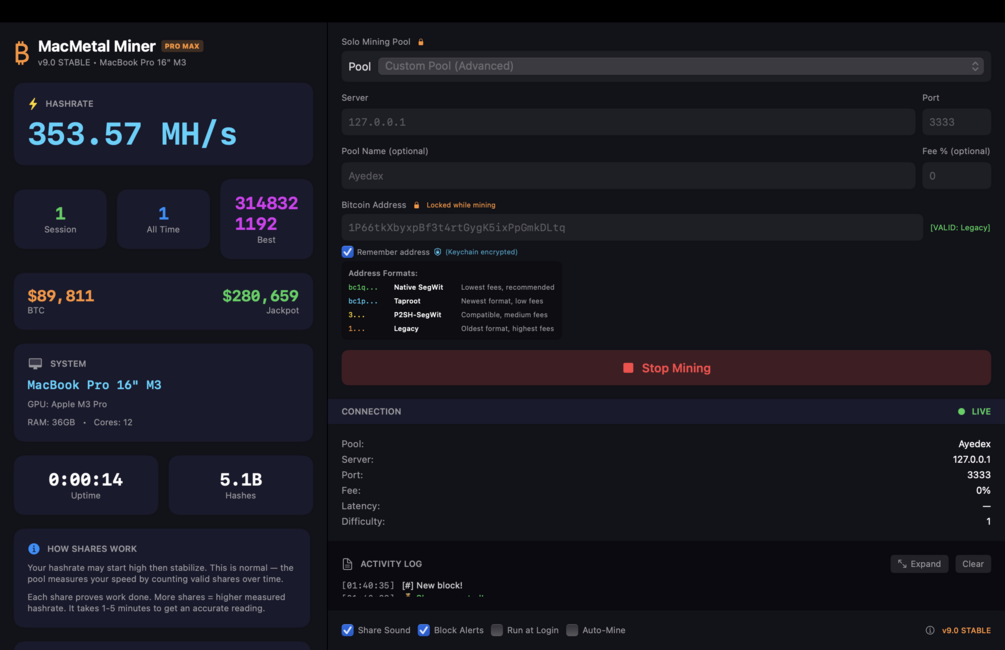Disable the Block Alerts checkbox
This screenshot has width=1005, height=650.
(424, 630)
